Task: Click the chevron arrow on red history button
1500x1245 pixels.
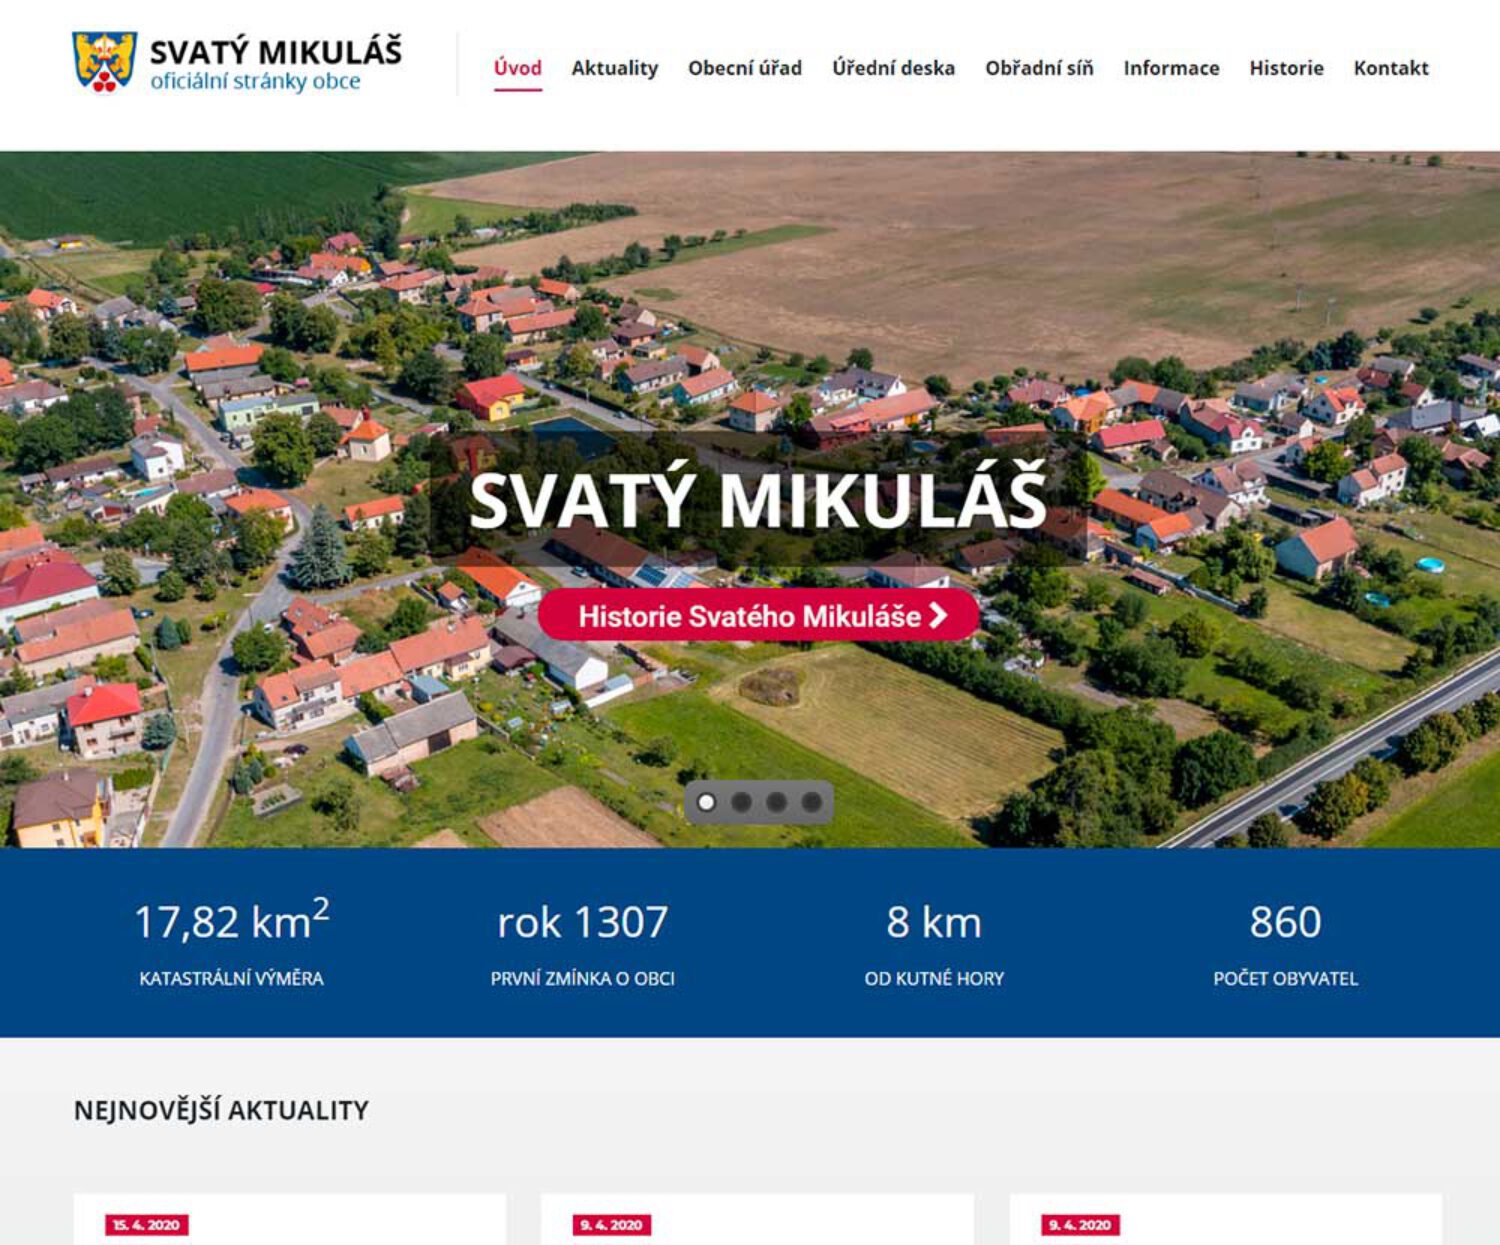Action: coord(938,615)
